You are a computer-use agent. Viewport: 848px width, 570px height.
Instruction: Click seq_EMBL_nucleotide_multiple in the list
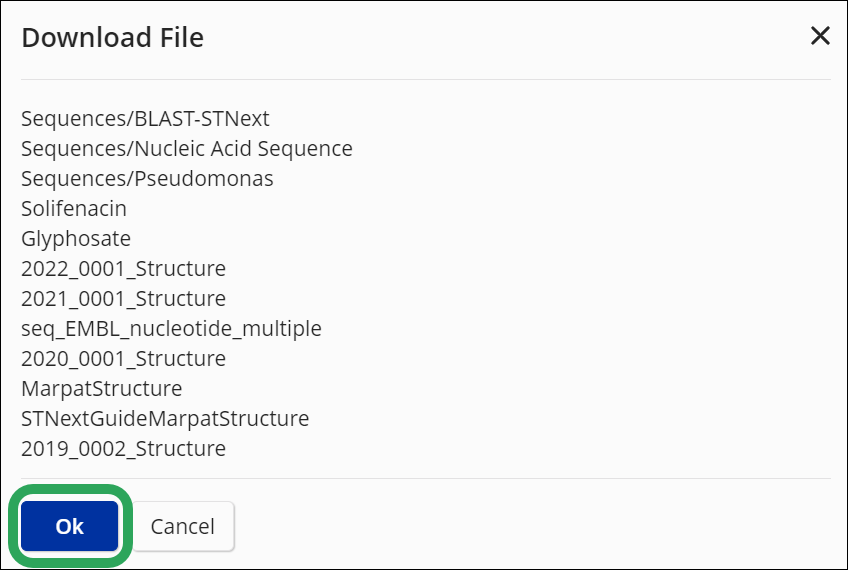click(171, 329)
